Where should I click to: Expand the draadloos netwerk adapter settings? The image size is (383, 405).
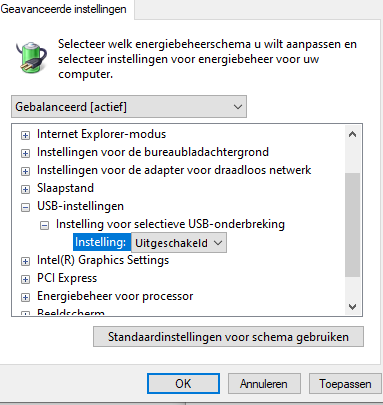25,171
